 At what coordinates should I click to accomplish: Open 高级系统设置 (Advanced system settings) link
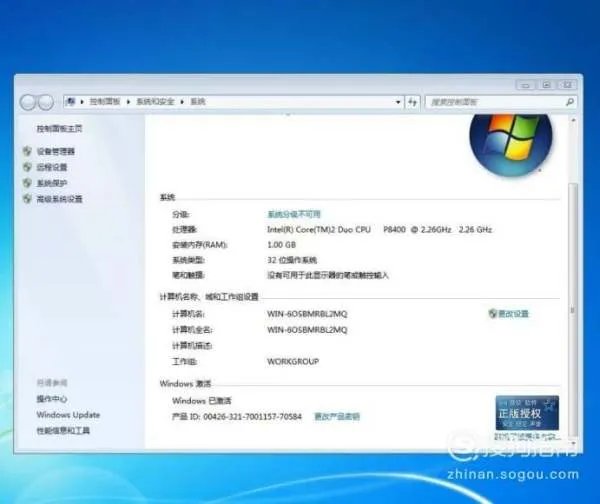(x=59, y=199)
